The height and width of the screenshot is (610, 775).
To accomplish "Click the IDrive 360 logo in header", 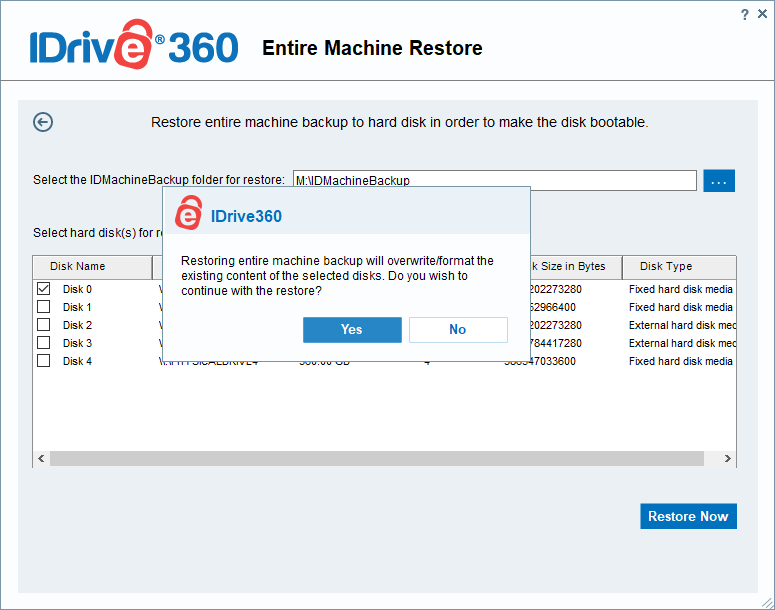I will [x=133, y=47].
